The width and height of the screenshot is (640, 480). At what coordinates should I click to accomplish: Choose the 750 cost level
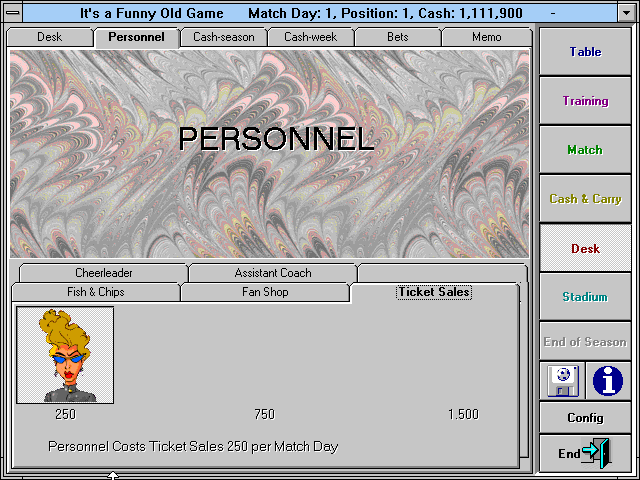[264, 415]
